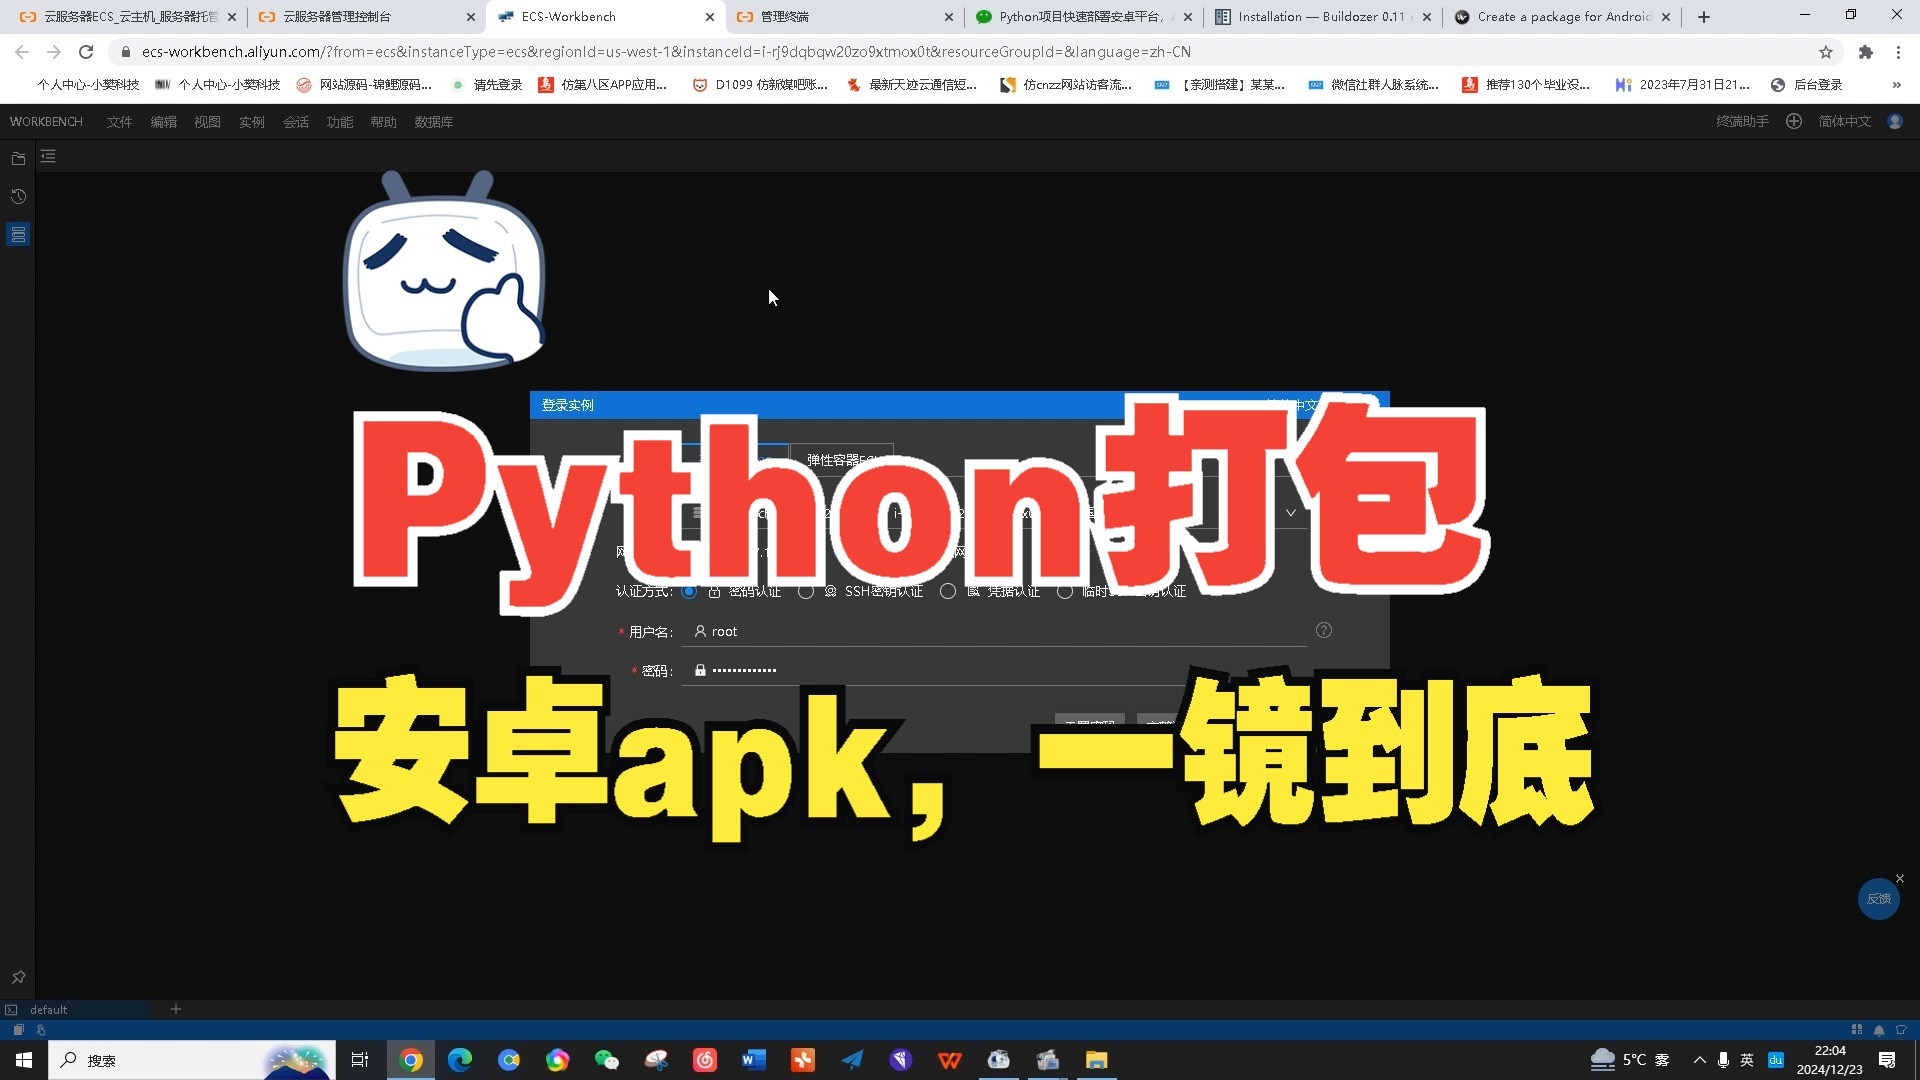
Task: Open the terminal assistant 终端助手
Action: 1740,121
